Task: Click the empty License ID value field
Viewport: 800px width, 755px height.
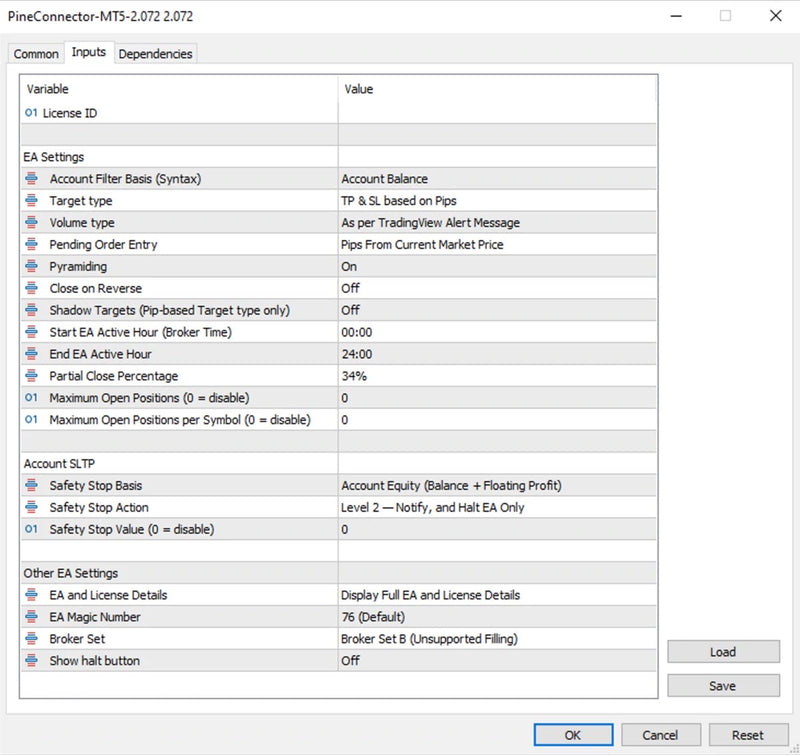Action: [x=497, y=113]
